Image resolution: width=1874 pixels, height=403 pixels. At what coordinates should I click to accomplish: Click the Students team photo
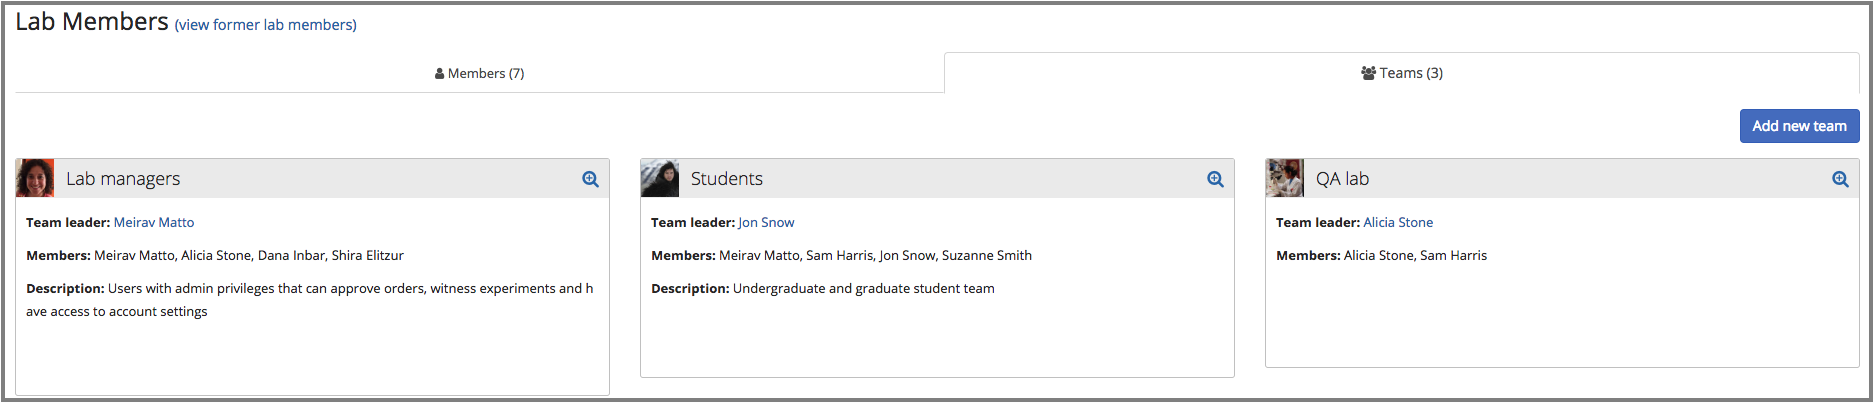[660, 178]
